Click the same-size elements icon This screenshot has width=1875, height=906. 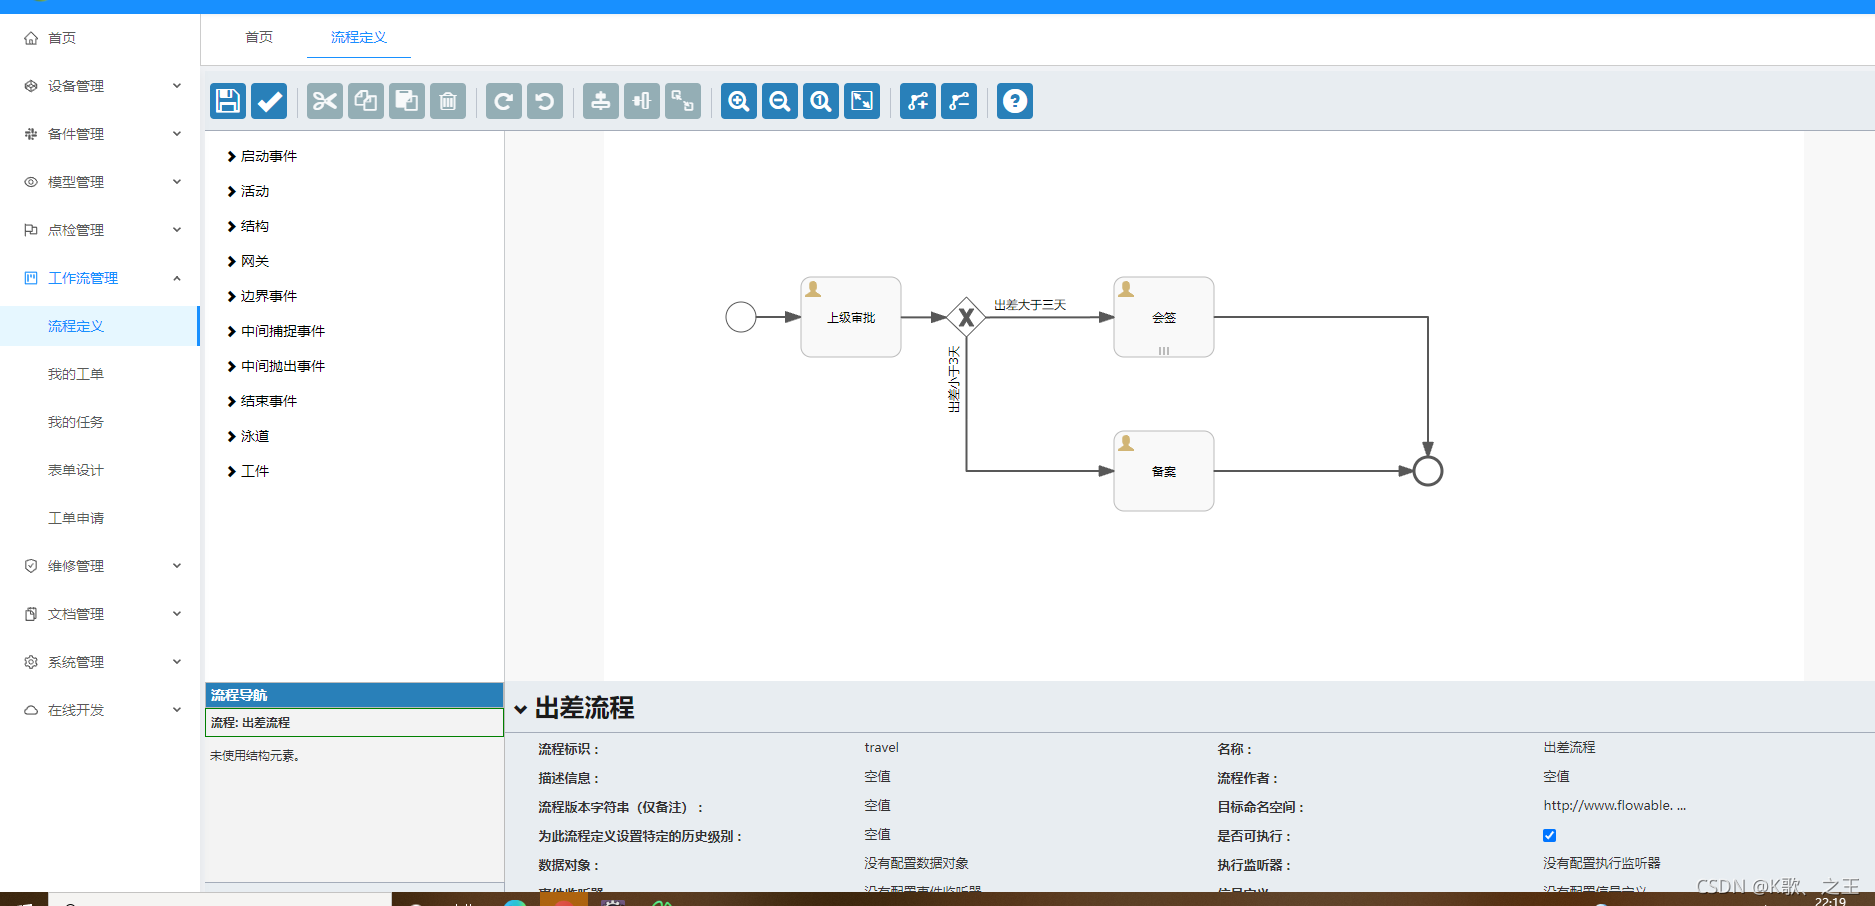[683, 101]
